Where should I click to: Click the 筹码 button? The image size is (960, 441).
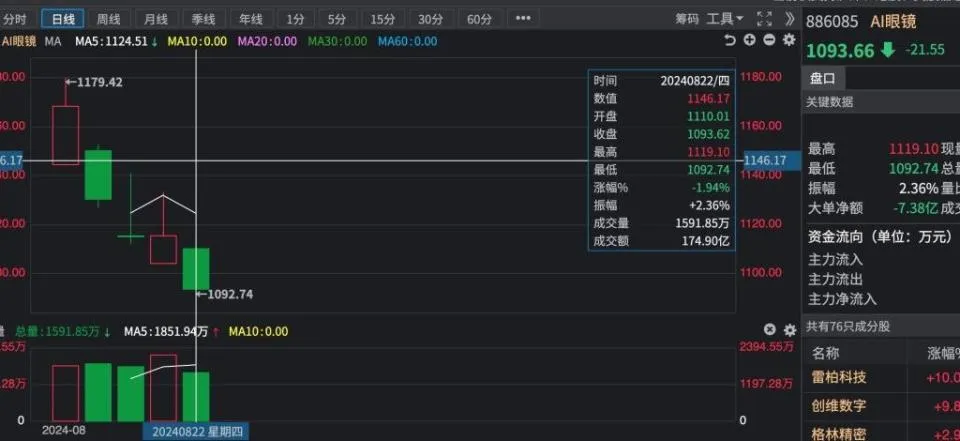[x=687, y=19]
